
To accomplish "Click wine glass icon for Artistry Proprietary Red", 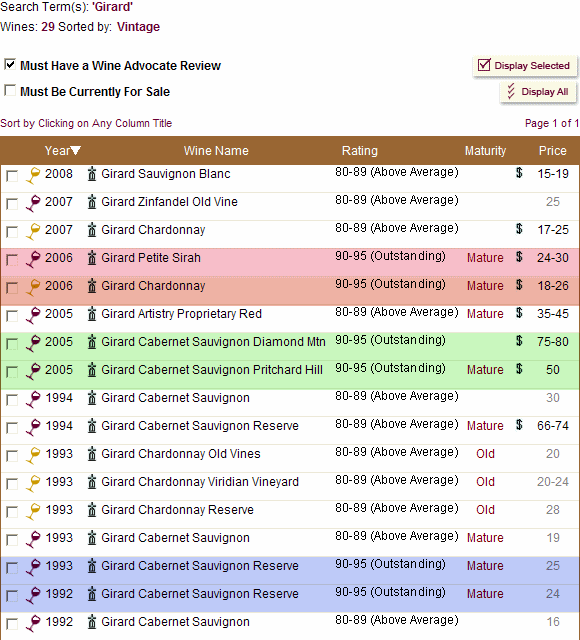I will click(33, 316).
